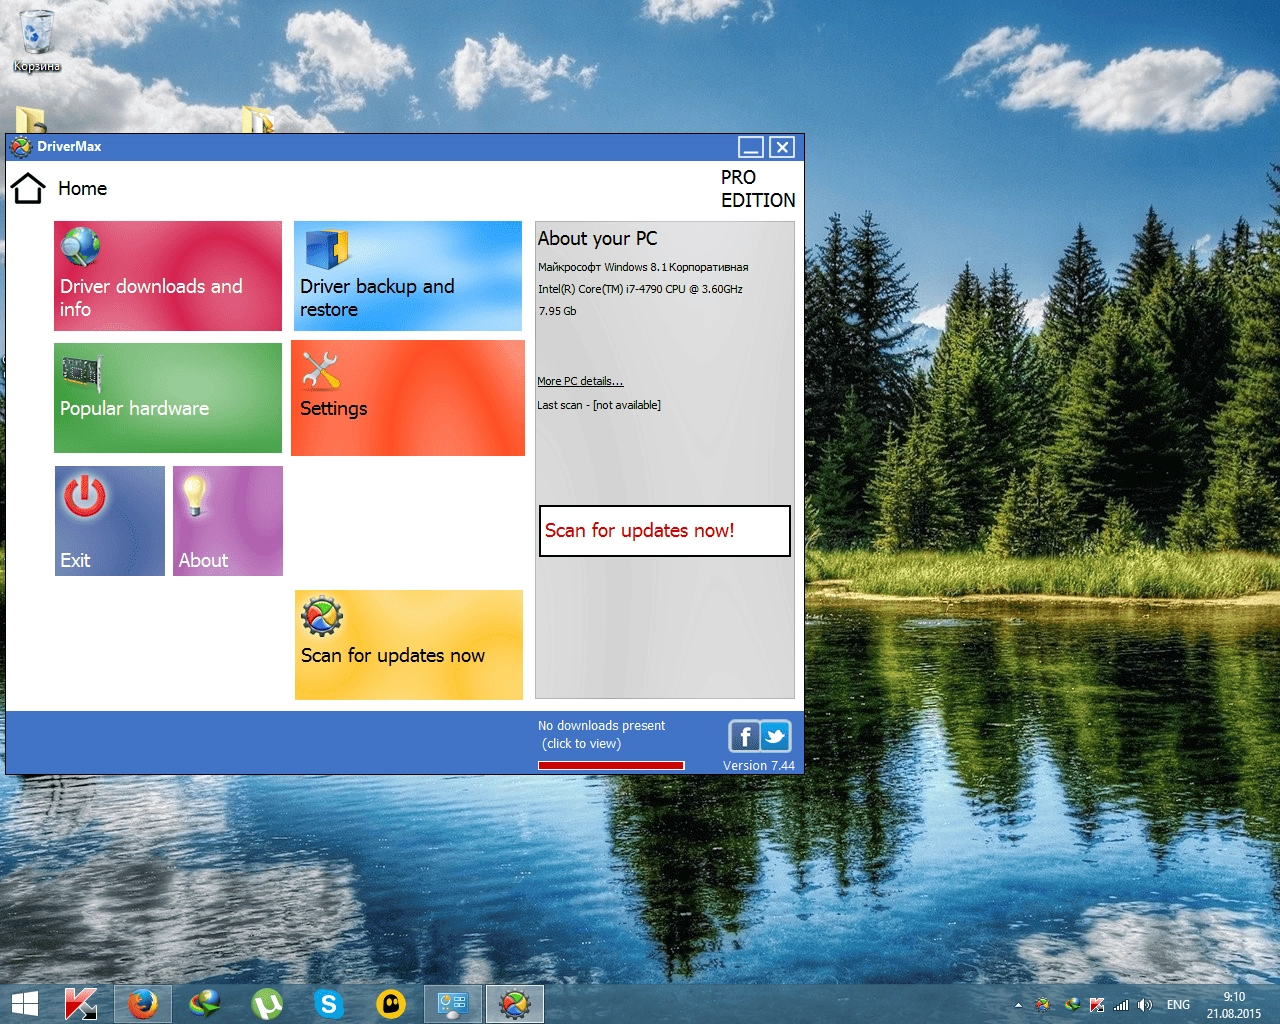Click the DriverMax taskbar button
The height and width of the screenshot is (1024, 1280).
tap(515, 1004)
